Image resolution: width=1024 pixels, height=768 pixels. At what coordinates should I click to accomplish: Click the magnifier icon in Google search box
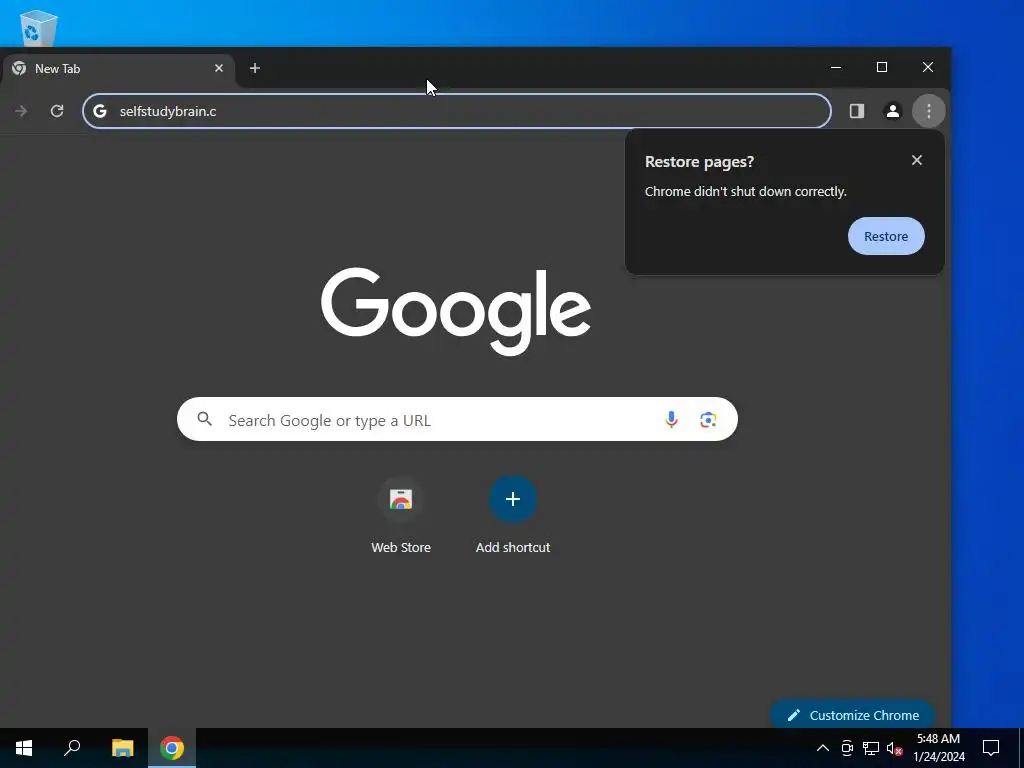[x=204, y=419]
